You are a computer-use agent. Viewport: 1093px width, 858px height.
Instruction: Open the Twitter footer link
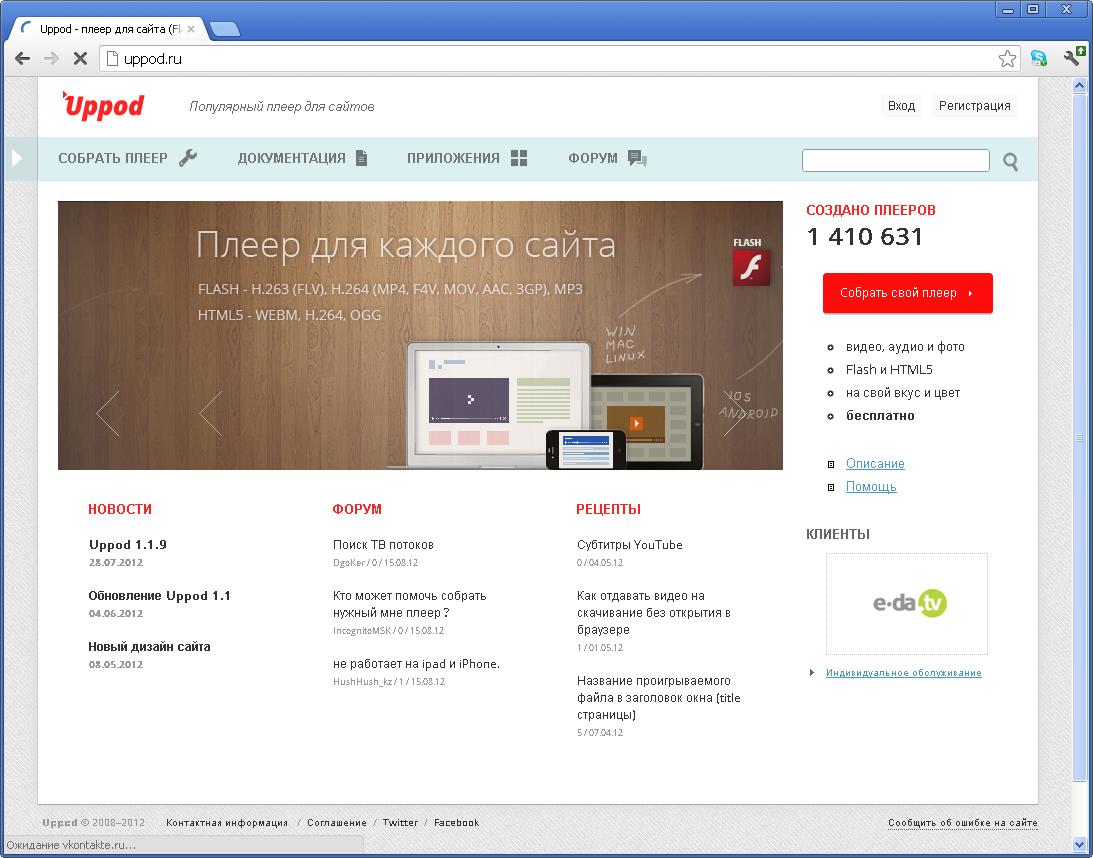click(x=400, y=822)
